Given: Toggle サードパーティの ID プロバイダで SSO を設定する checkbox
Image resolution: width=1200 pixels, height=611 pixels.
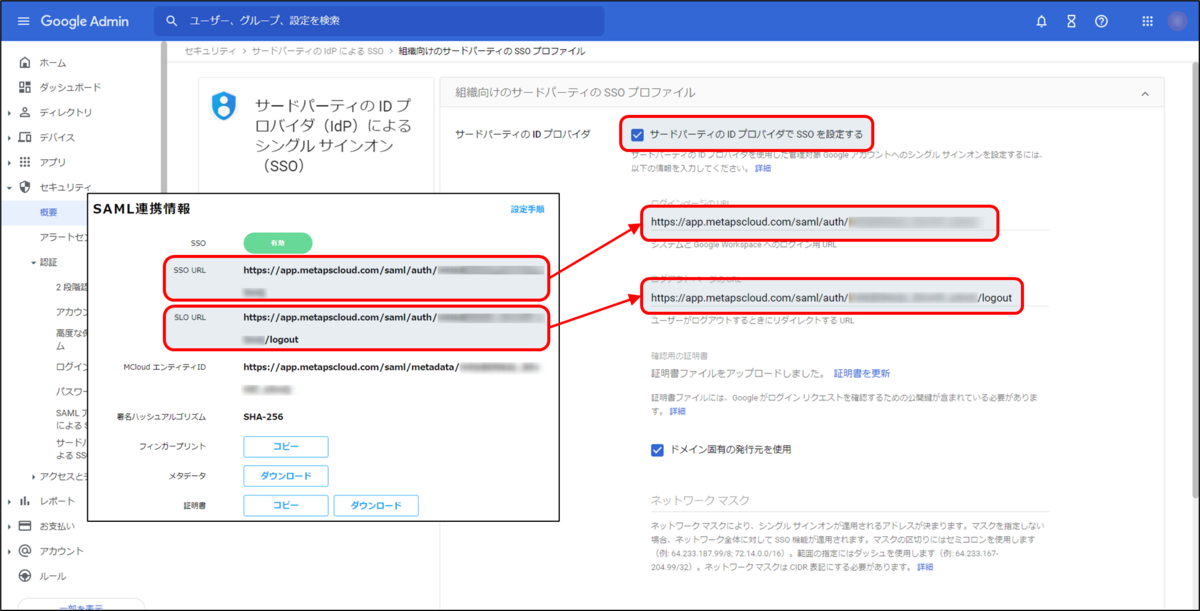Looking at the screenshot, I should pyautogui.click(x=637, y=134).
